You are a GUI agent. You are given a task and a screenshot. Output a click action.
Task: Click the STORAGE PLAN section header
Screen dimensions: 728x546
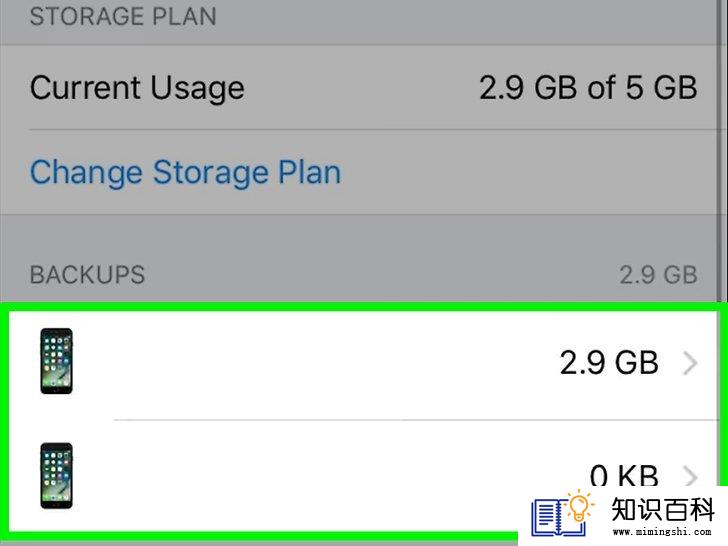tap(123, 16)
